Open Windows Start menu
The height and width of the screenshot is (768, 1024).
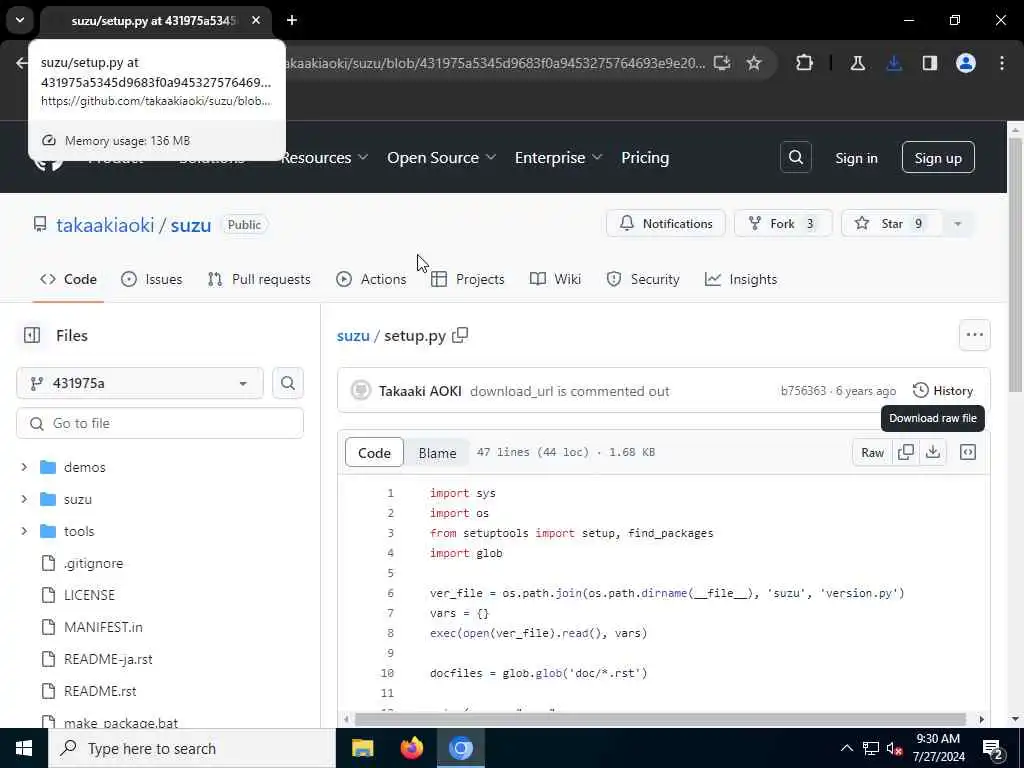[x=24, y=748]
